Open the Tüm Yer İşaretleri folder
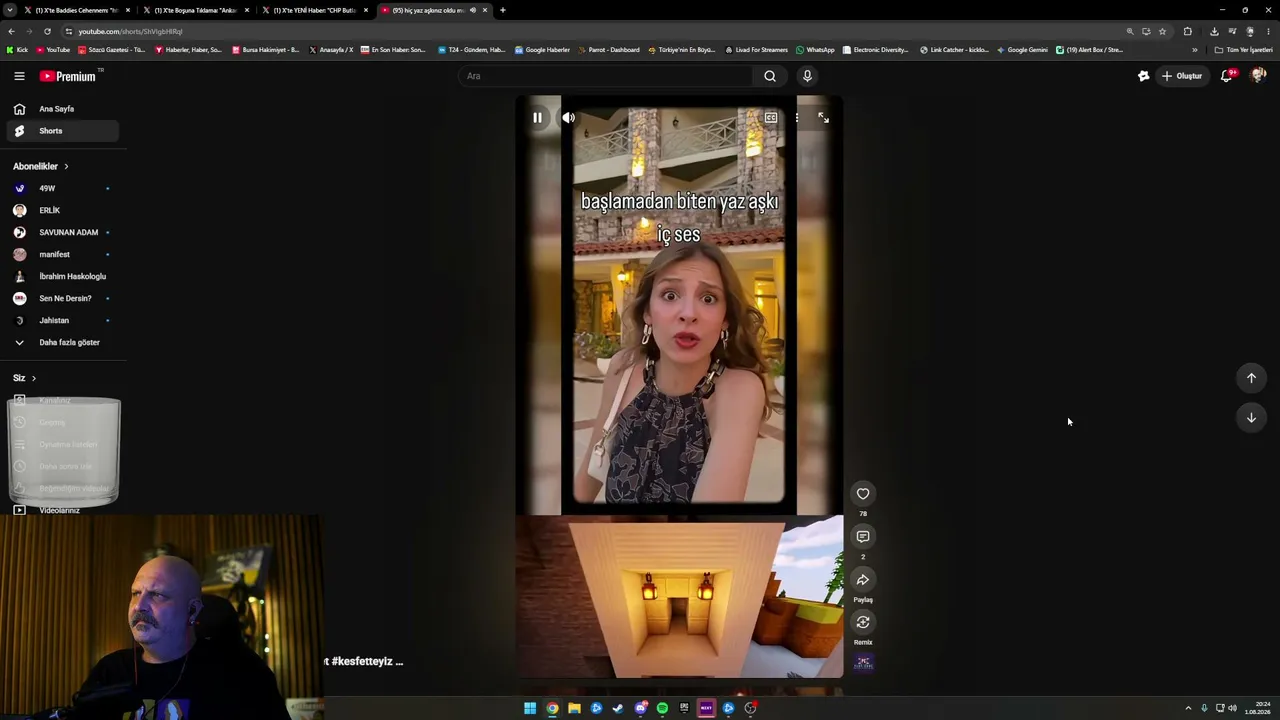The width and height of the screenshot is (1280, 720). 1243,50
